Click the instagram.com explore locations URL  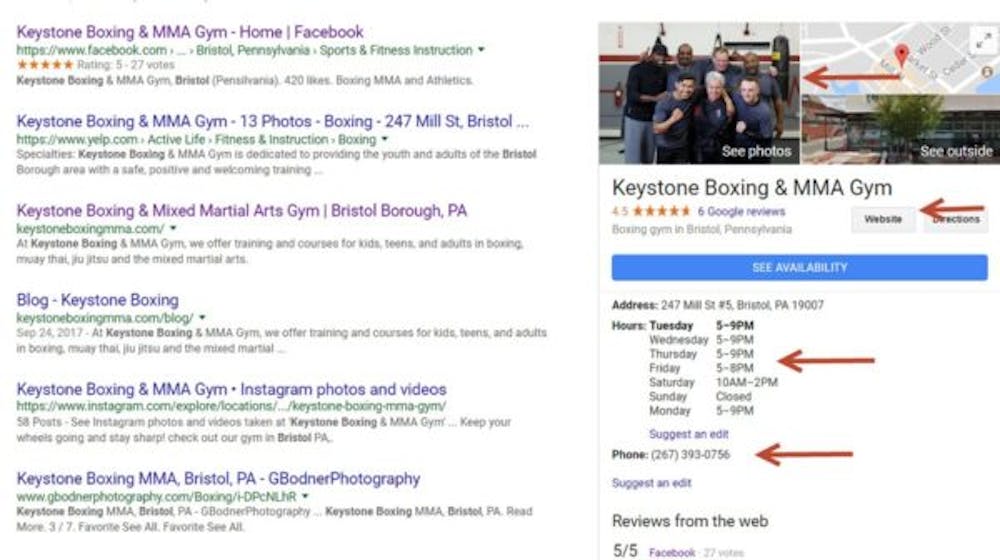pyautogui.click(x=232, y=406)
